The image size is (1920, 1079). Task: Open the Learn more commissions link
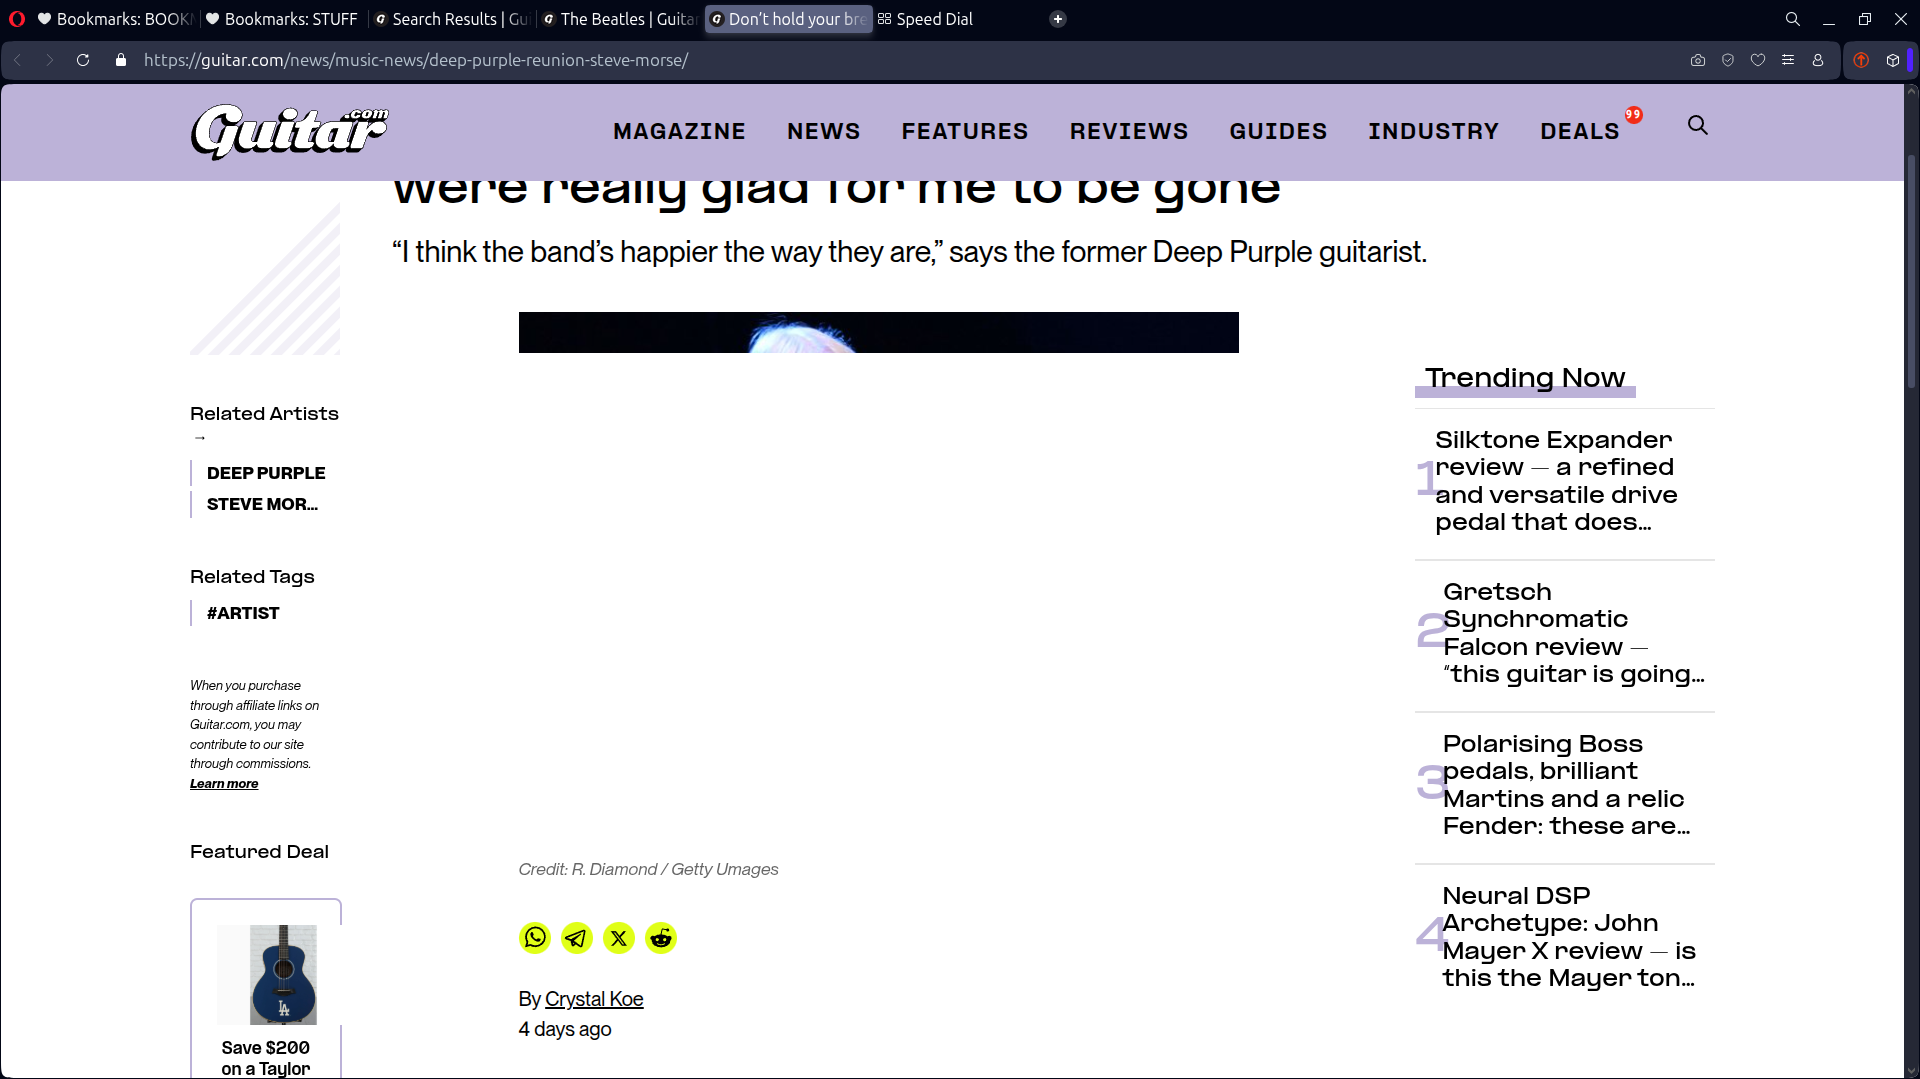click(x=223, y=784)
